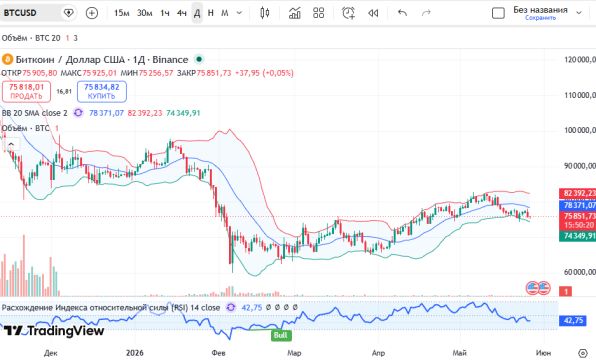Switch to the 30м timeframe
The width and height of the screenshot is (596, 360).
pyautogui.click(x=144, y=13)
